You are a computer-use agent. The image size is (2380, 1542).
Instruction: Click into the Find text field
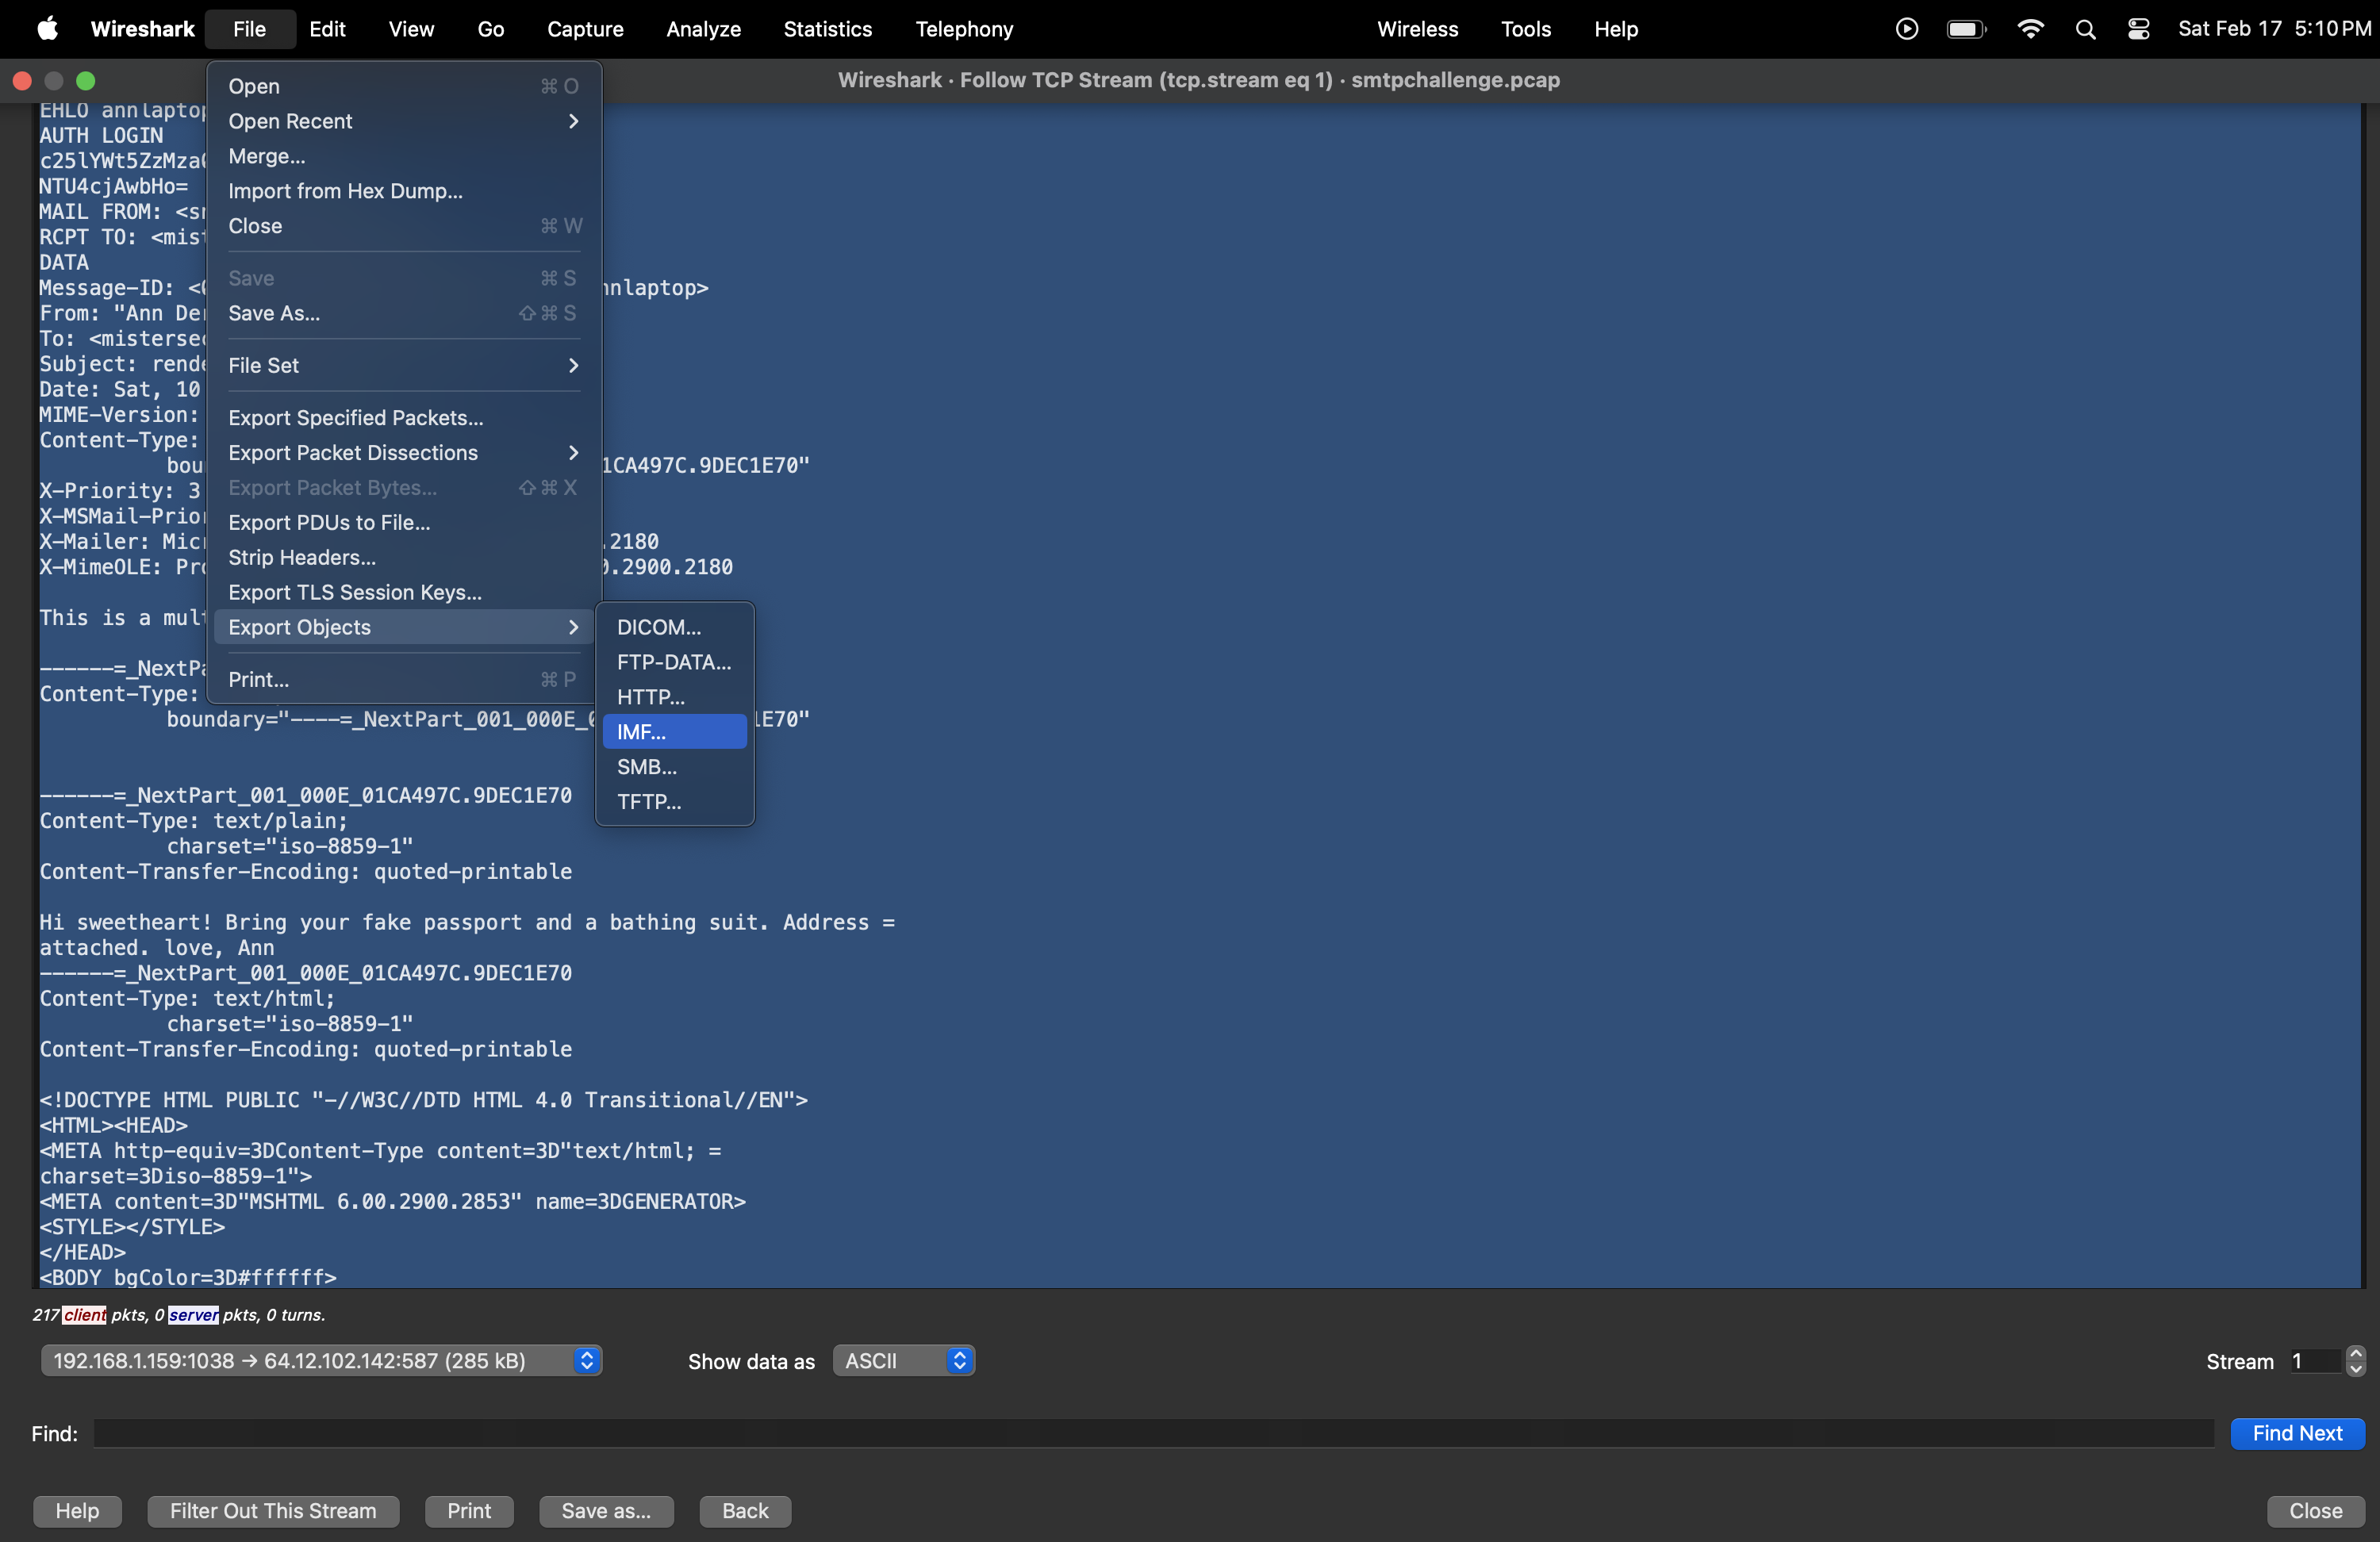click(1153, 1433)
